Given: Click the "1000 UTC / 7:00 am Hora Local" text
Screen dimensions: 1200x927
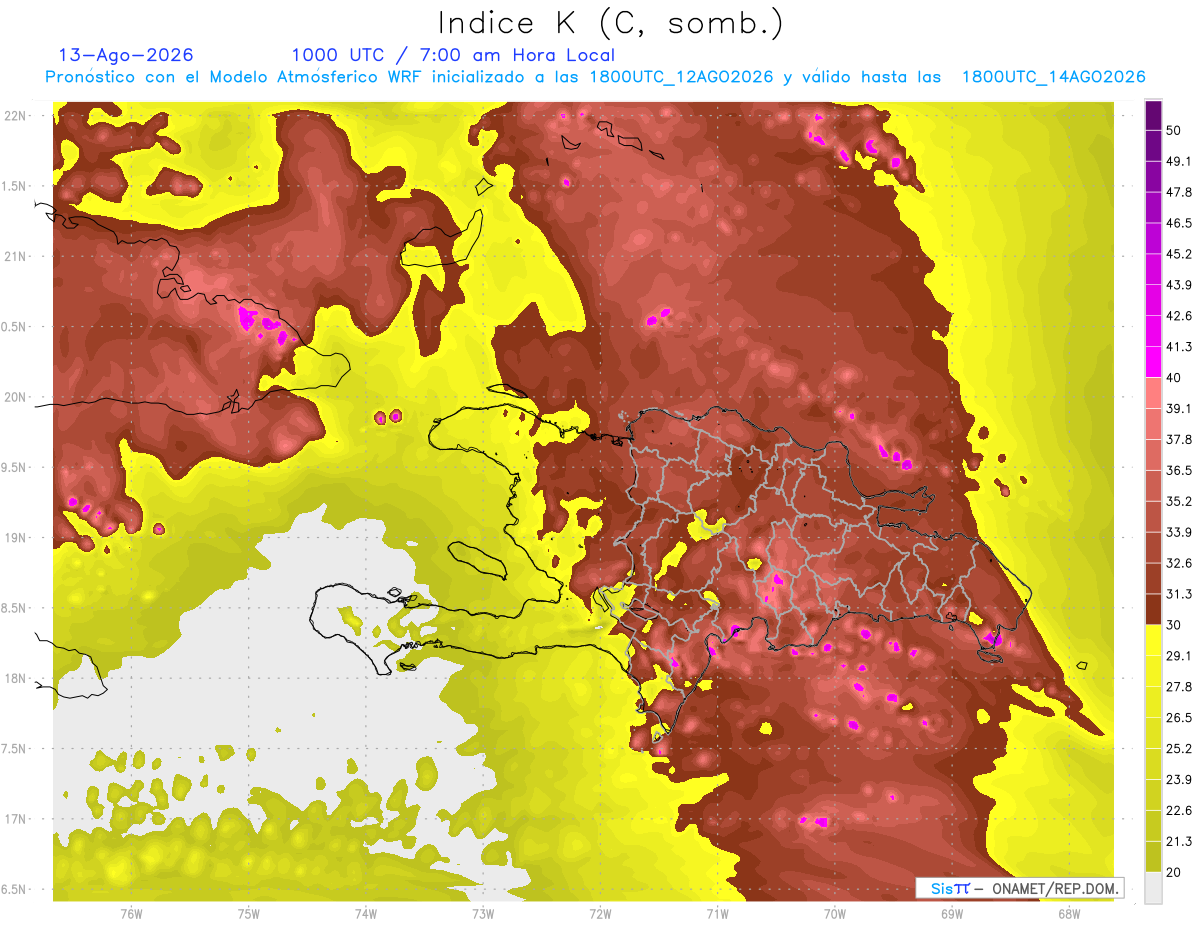Looking at the screenshot, I should pos(453,55).
